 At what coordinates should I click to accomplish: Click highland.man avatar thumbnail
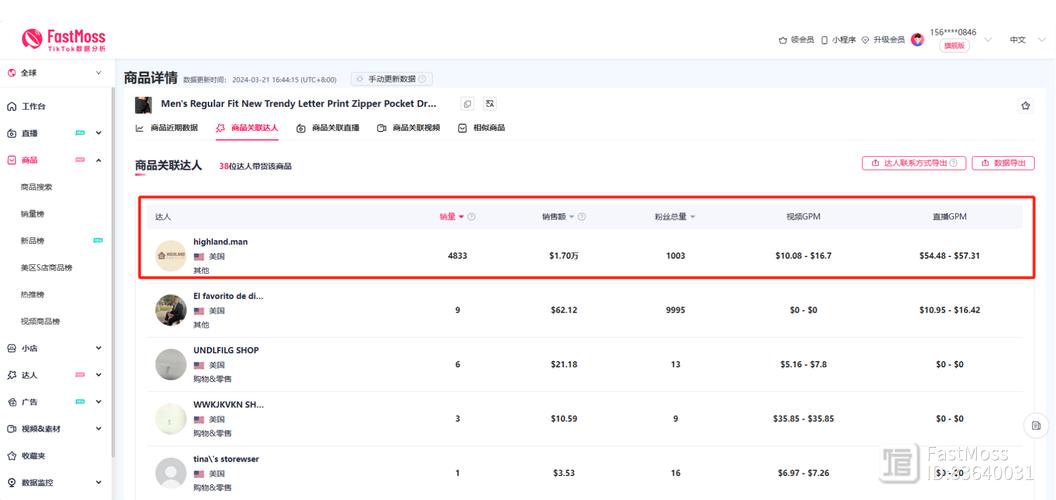170,256
